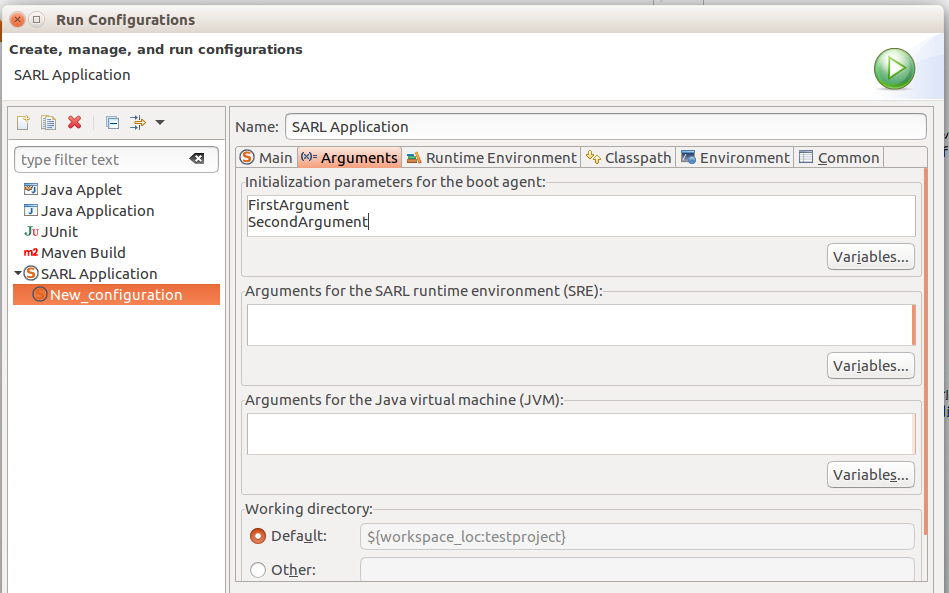This screenshot has width=949, height=593.
Task: Click the FirstArgument text line
Action: pyautogui.click(x=298, y=205)
